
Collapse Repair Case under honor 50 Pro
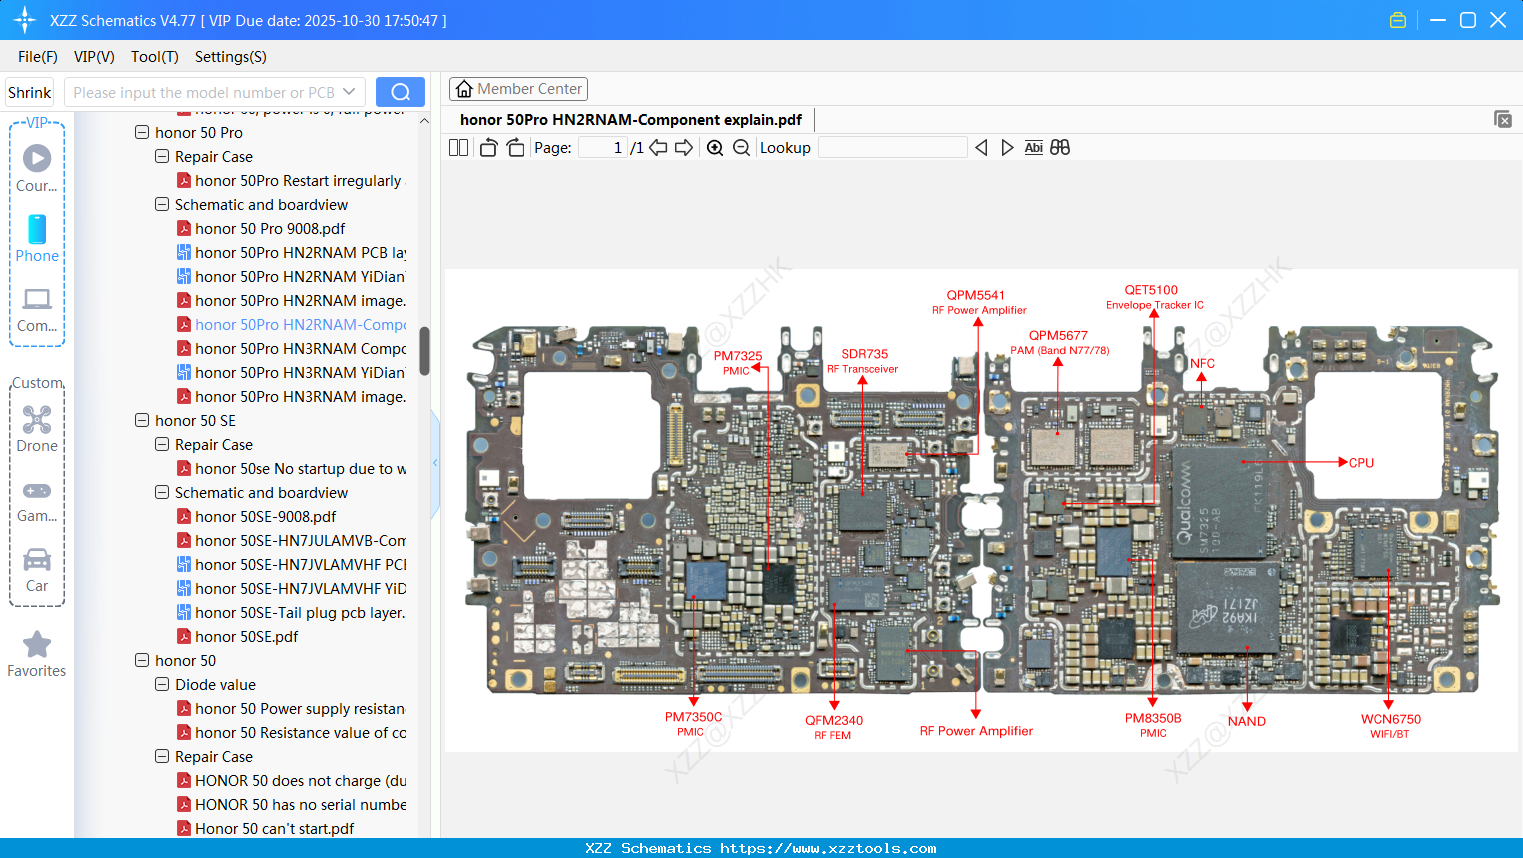pyautogui.click(x=162, y=156)
